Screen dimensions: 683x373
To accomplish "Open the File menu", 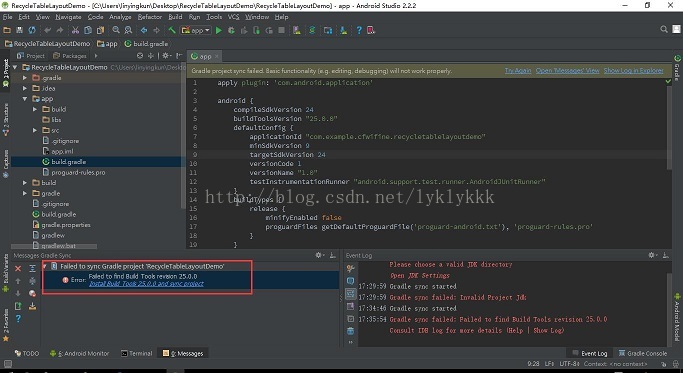I will pos(7,17).
